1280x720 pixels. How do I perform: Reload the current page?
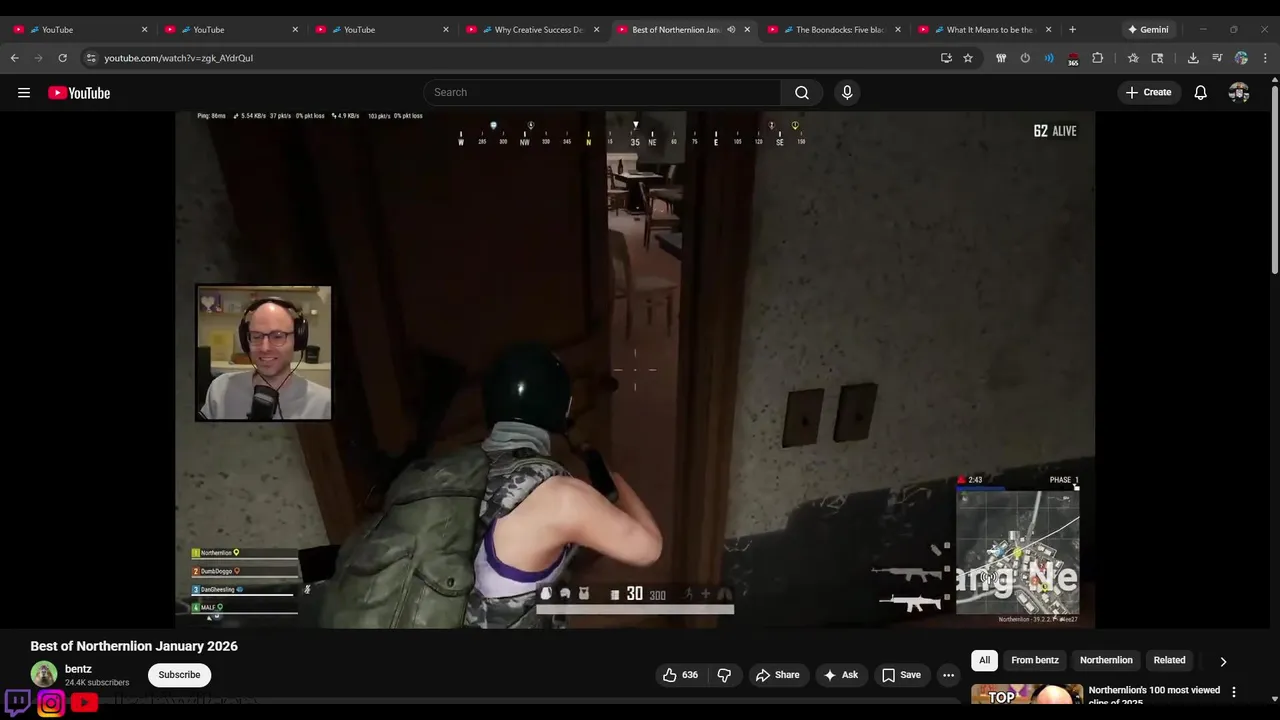pos(63,58)
